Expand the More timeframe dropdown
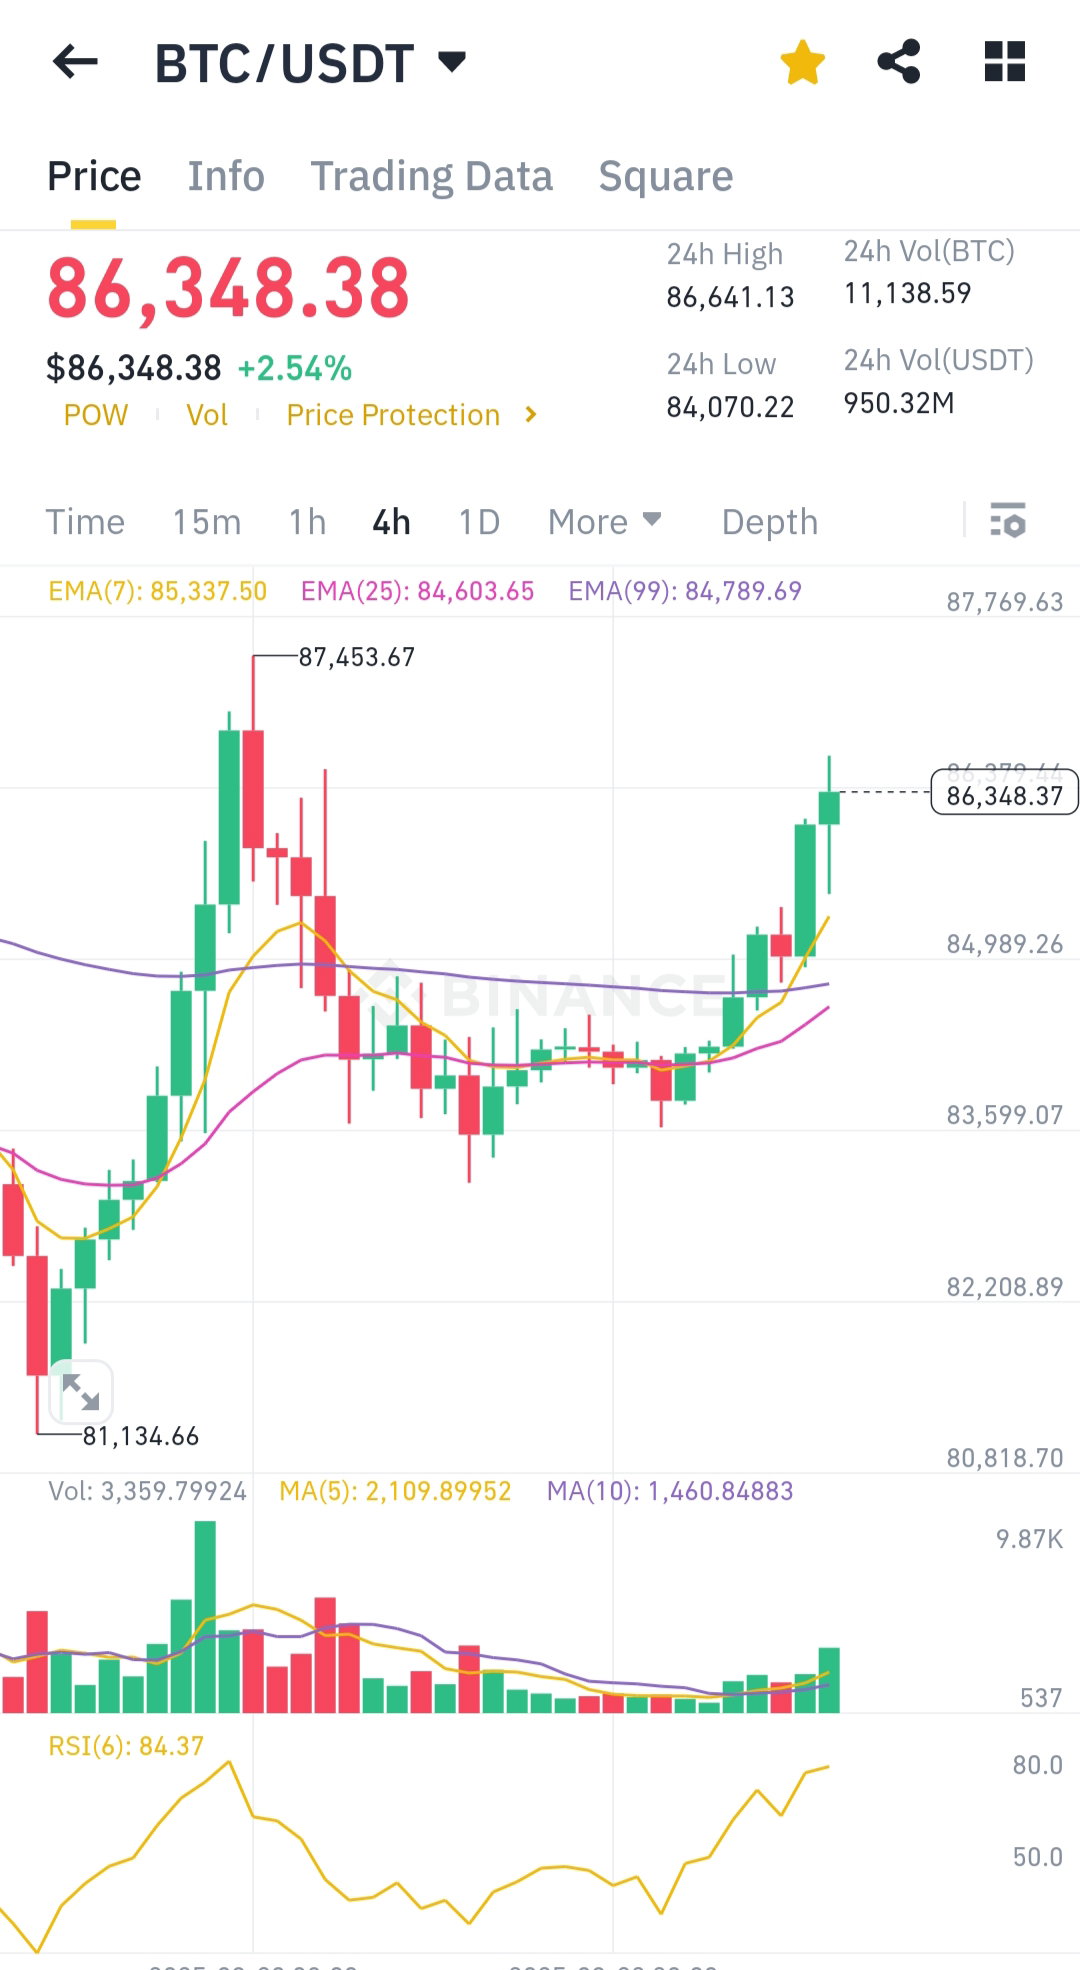 pyautogui.click(x=605, y=522)
